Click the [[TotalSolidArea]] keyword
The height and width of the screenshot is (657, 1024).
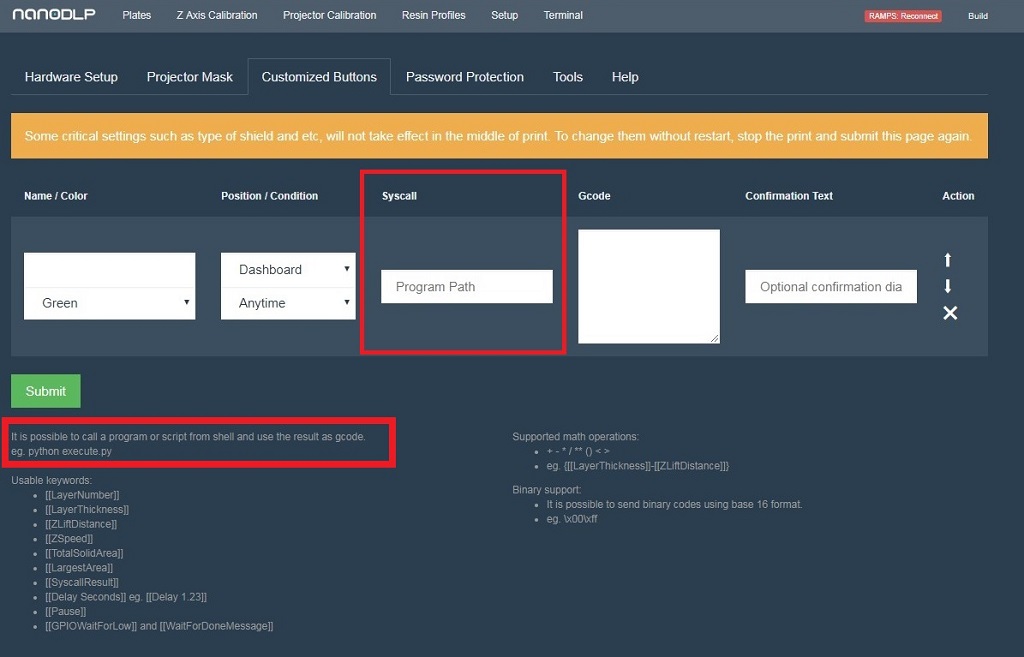[84, 553]
